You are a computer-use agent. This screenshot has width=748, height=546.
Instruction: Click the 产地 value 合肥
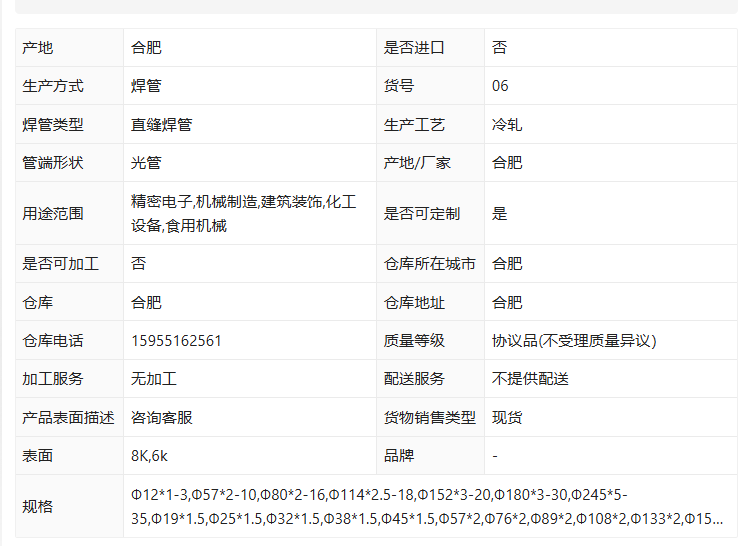[x=146, y=48]
